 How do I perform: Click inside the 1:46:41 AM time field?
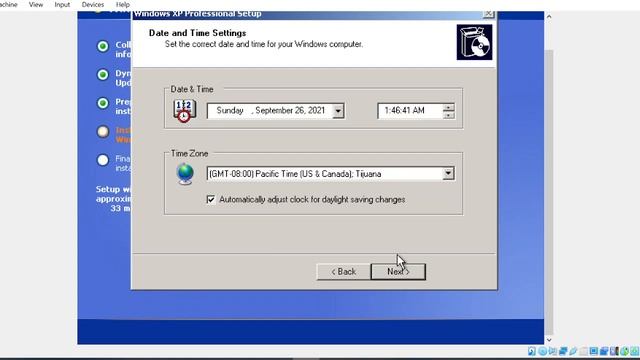click(410, 111)
